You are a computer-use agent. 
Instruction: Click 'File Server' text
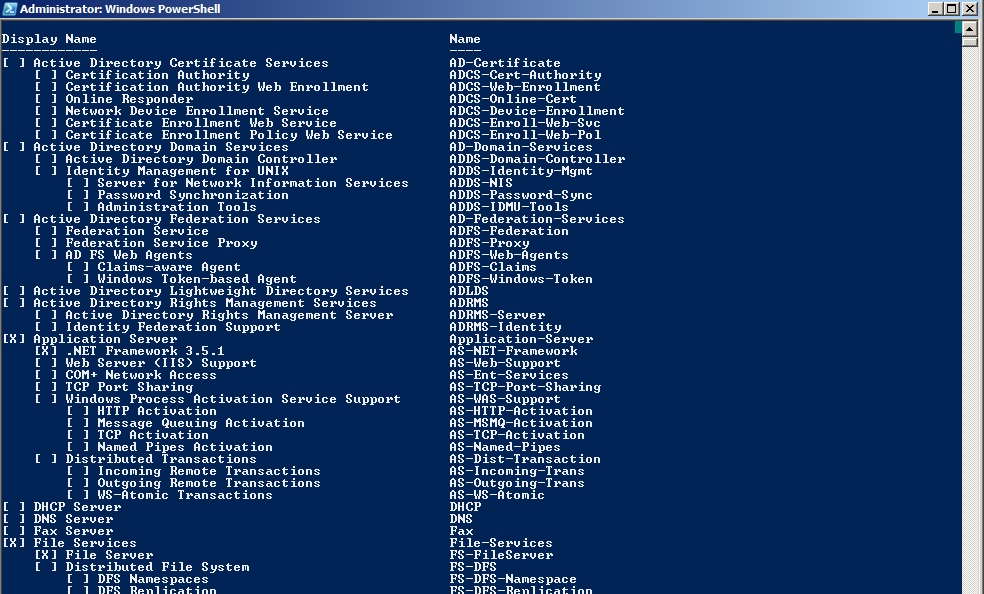[x=109, y=555]
